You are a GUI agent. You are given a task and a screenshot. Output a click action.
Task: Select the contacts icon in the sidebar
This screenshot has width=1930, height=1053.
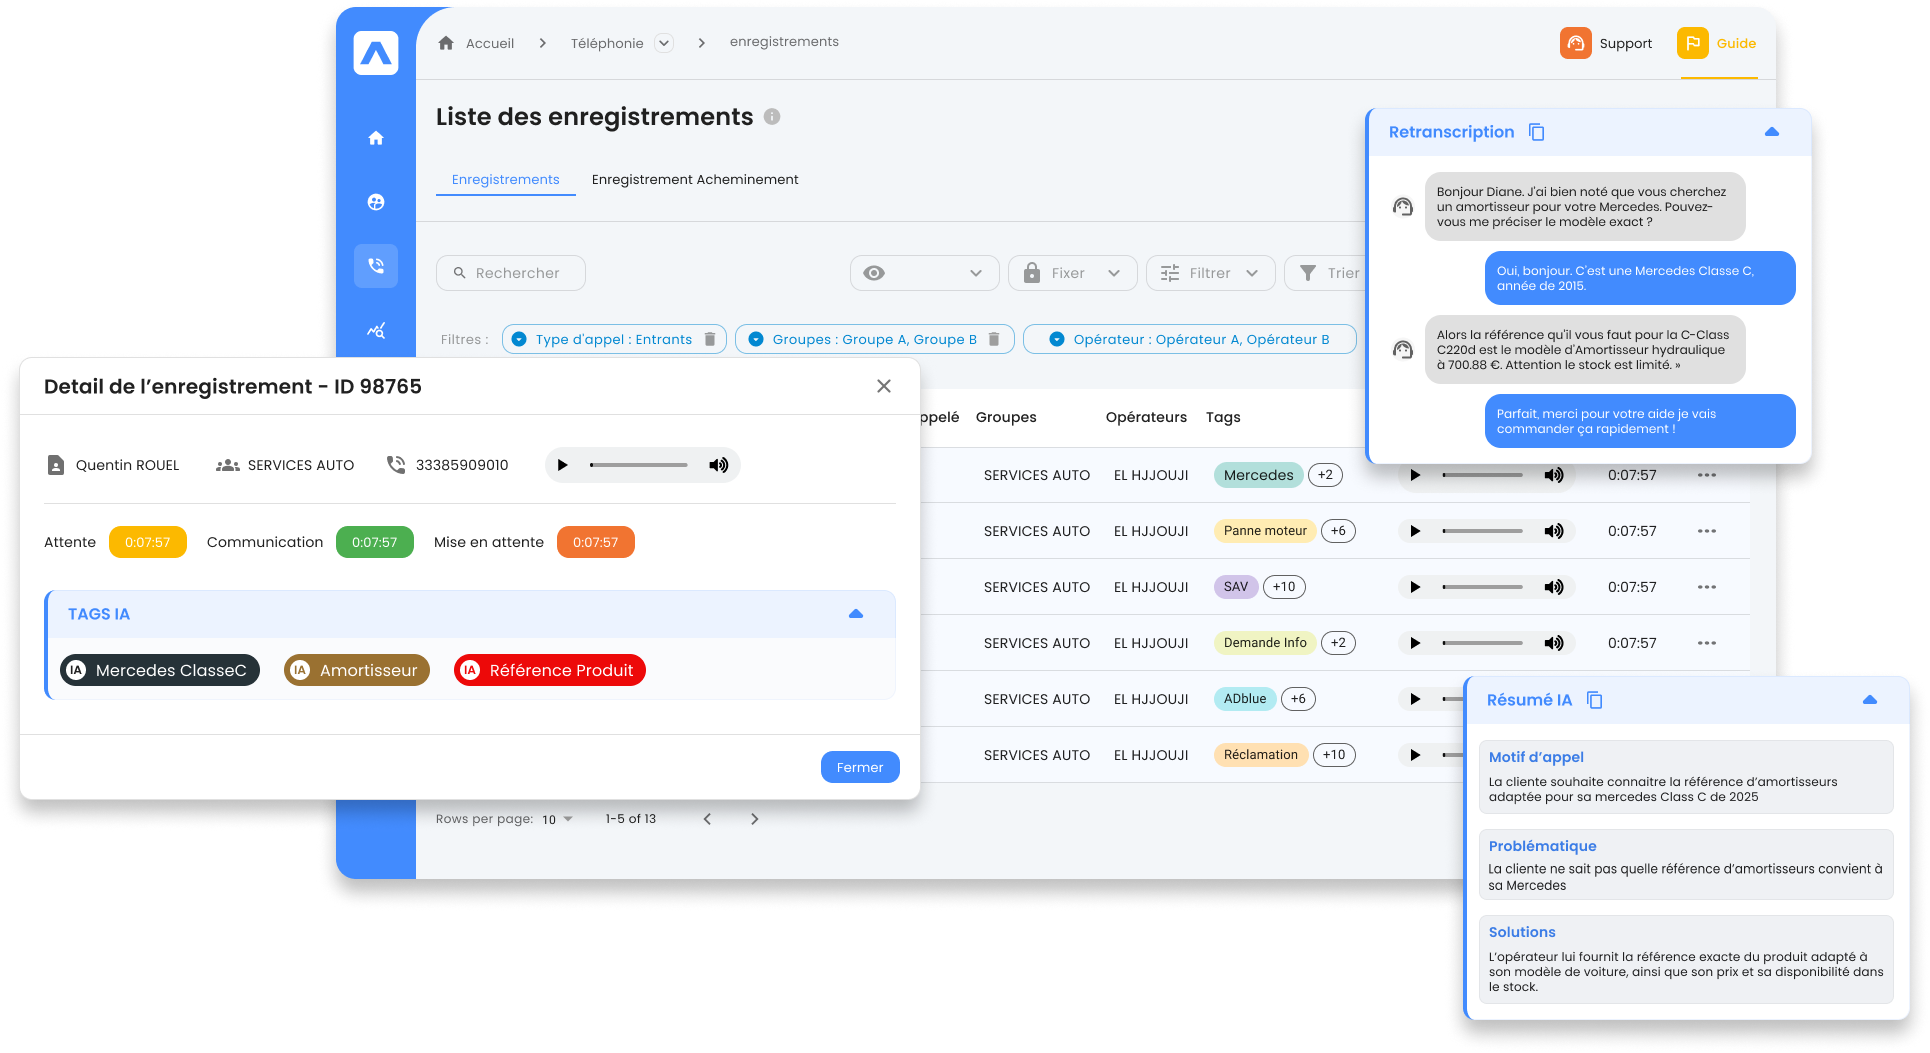click(x=376, y=201)
